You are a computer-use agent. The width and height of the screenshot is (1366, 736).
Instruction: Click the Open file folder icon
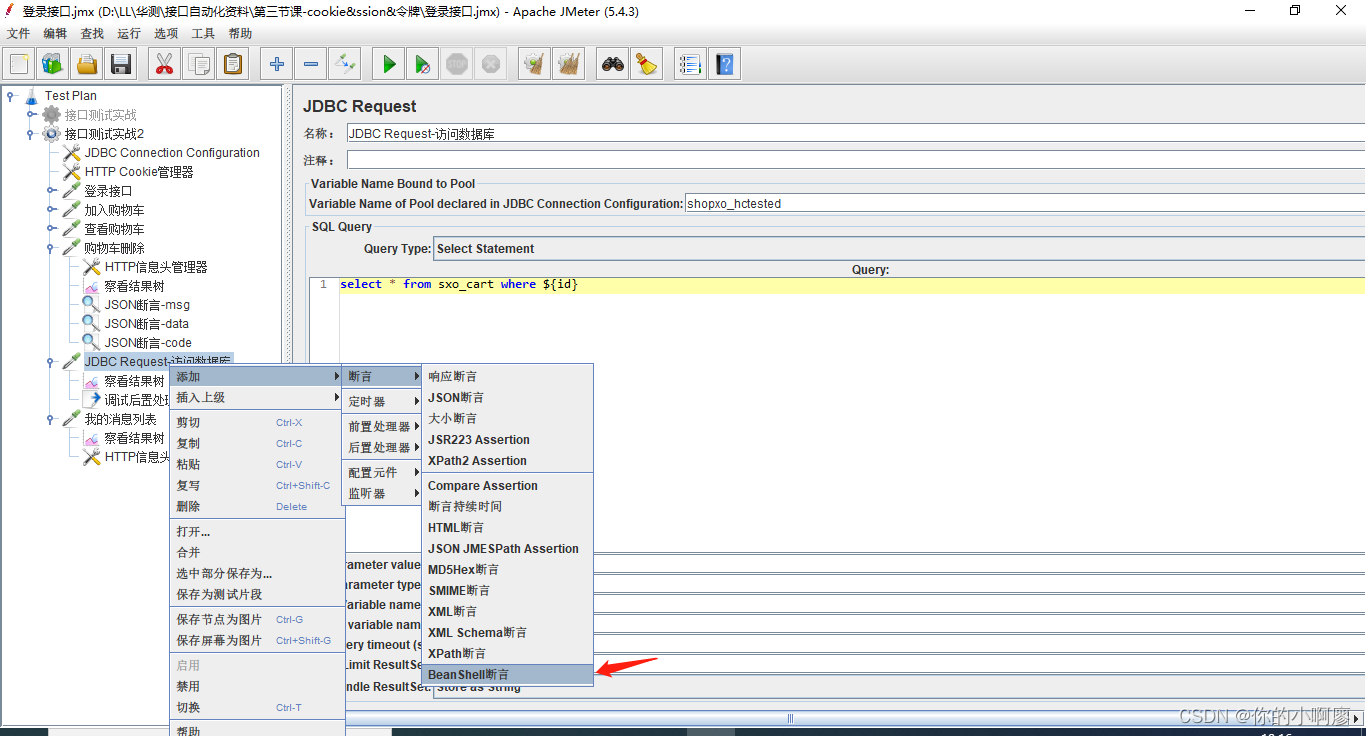click(x=87, y=64)
